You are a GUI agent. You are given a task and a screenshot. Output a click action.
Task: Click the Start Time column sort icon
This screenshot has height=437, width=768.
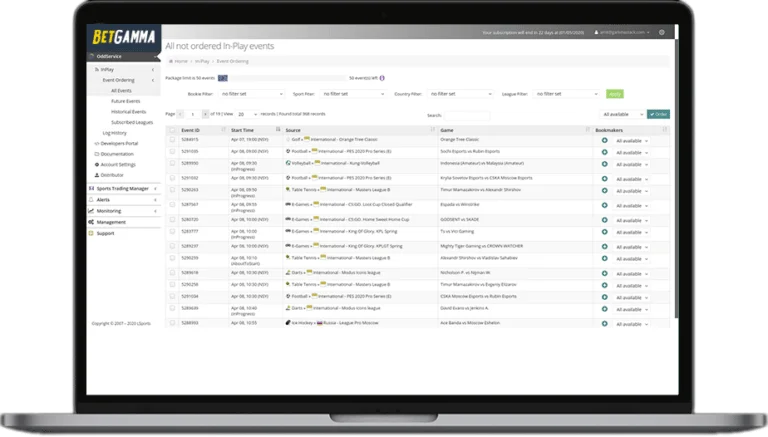pos(278,130)
